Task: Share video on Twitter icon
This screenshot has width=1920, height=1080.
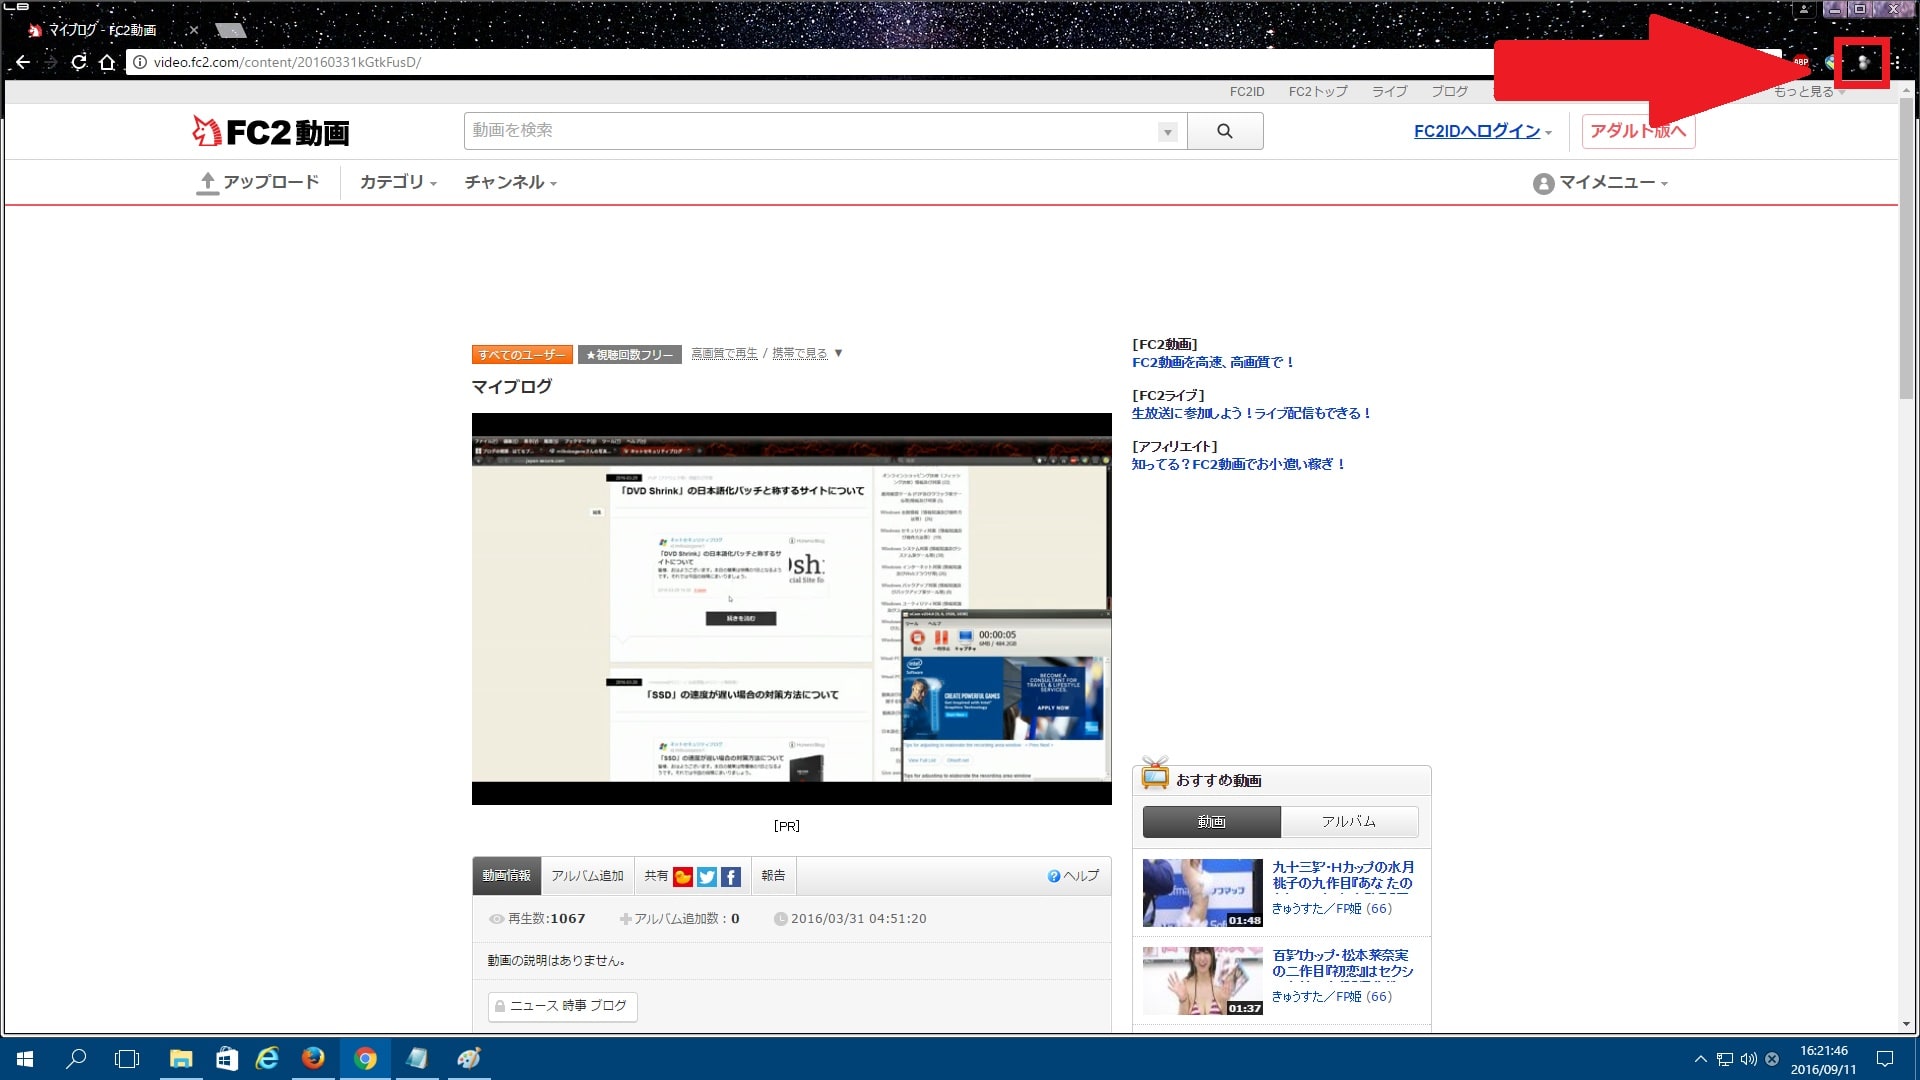Action: (707, 877)
